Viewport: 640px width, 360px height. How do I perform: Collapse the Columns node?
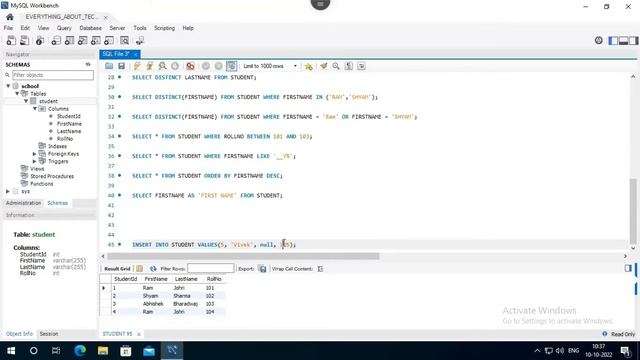pos(35,109)
